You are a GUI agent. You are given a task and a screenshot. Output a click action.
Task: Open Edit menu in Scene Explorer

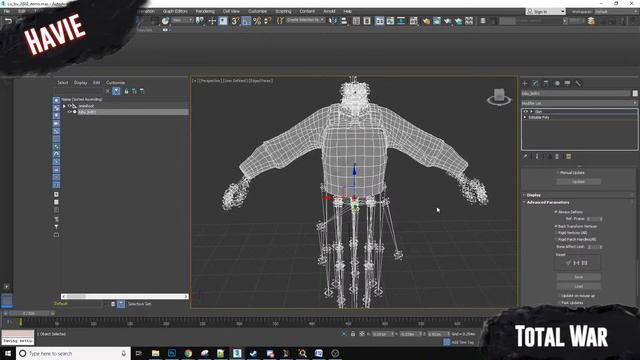(x=96, y=82)
